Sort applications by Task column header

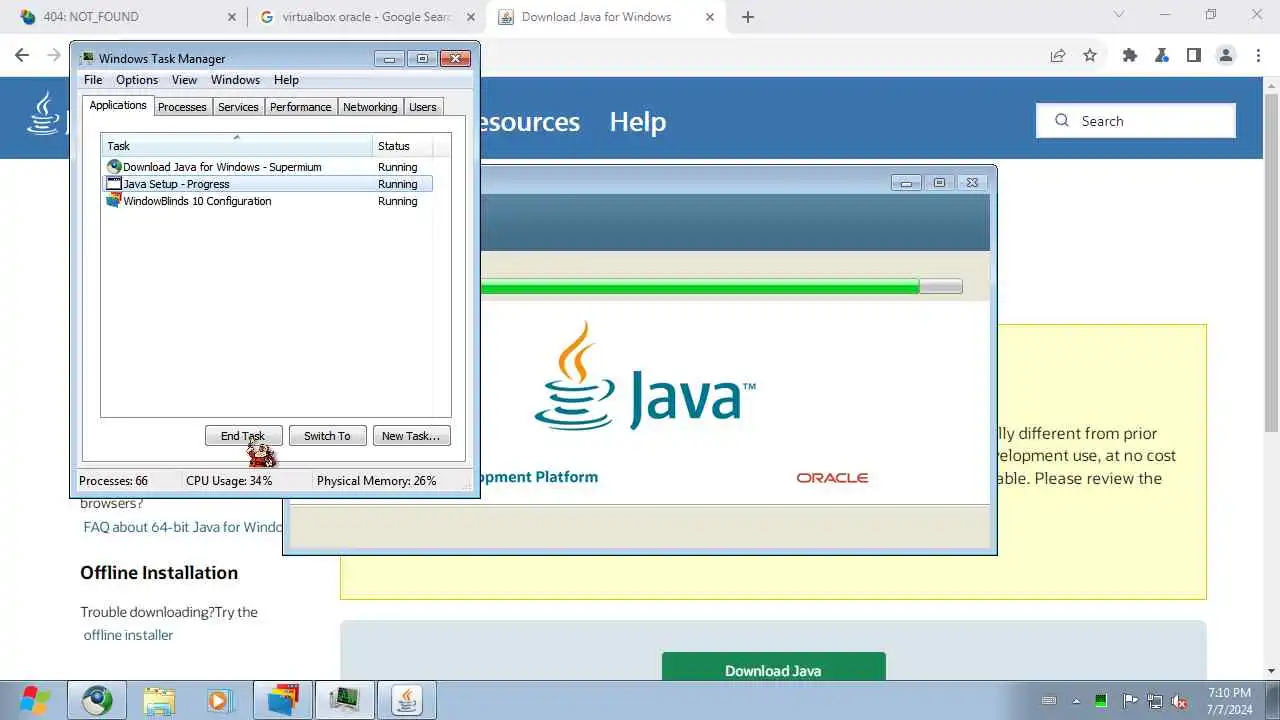pyautogui.click(x=237, y=146)
